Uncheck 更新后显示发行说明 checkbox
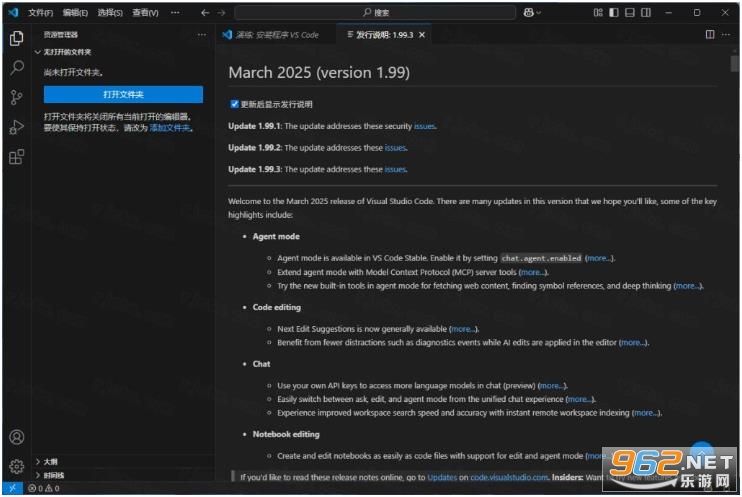742x497 pixels. pyautogui.click(x=234, y=104)
